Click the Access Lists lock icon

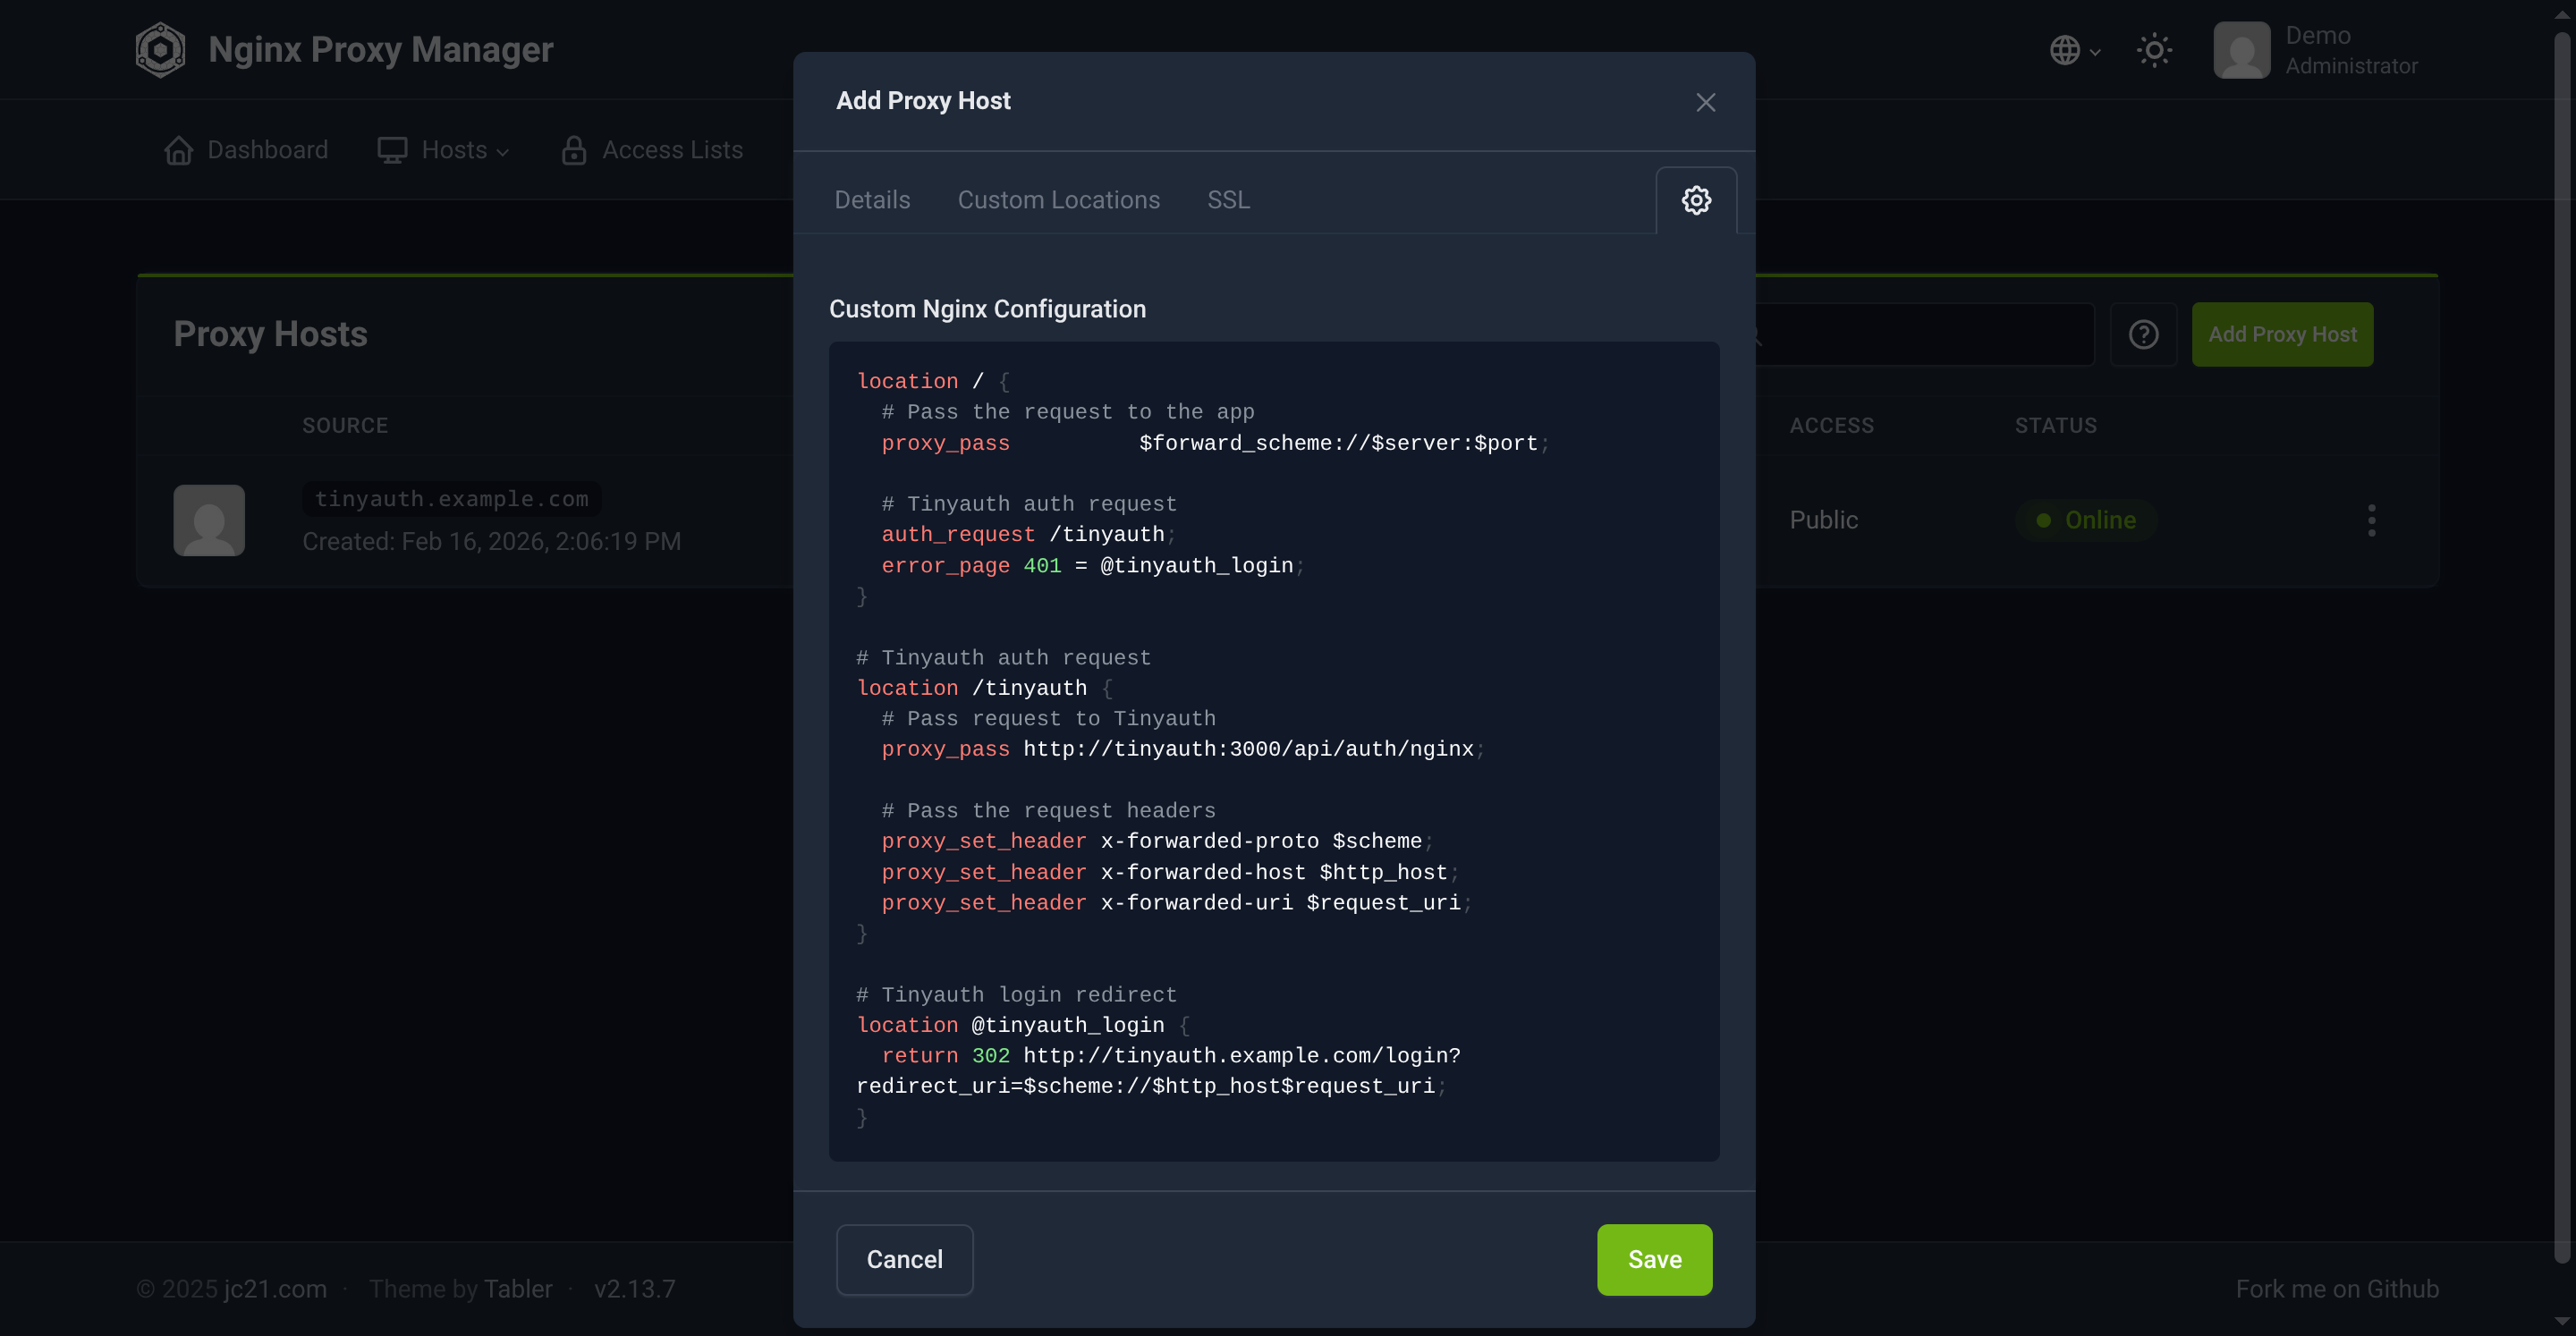coord(574,150)
